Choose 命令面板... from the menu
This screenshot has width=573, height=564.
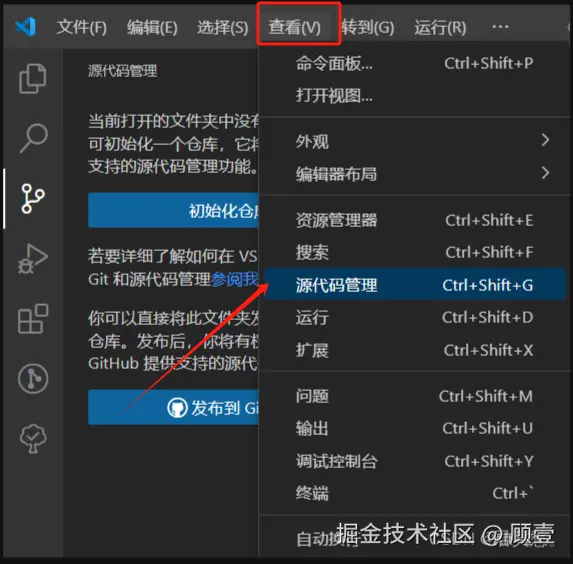415,64
